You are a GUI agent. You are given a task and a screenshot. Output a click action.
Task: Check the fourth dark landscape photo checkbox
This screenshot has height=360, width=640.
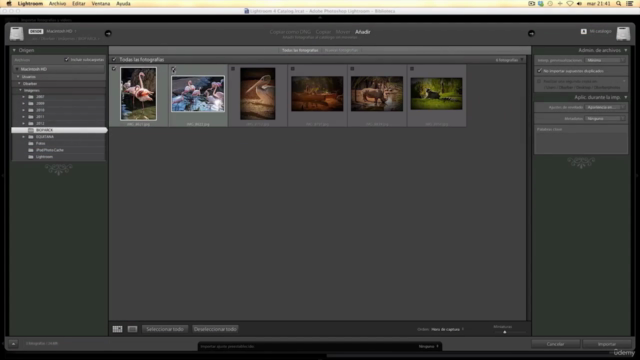[293, 69]
